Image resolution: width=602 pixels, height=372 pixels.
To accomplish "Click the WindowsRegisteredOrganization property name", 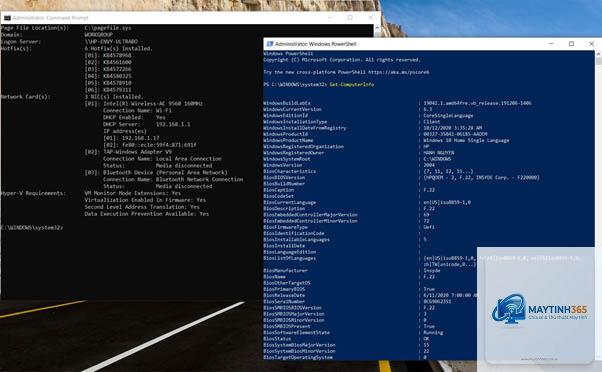I will point(303,147).
